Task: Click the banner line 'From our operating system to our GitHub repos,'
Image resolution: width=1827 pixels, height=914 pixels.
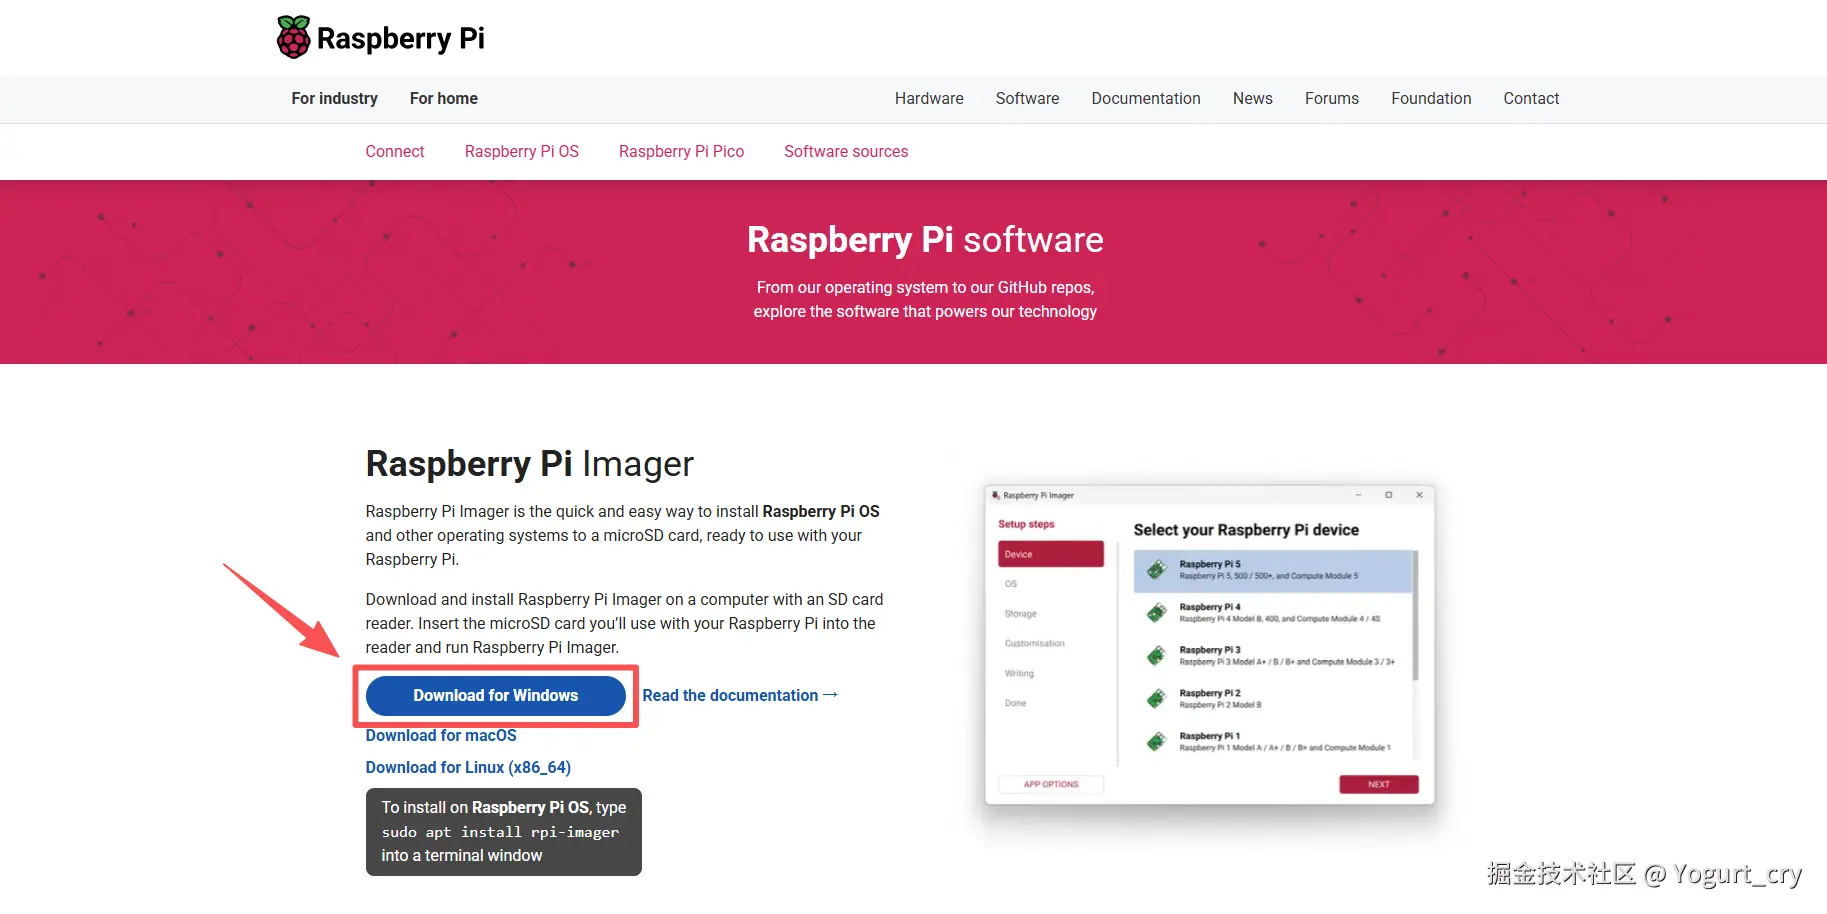Action: [x=925, y=287]
